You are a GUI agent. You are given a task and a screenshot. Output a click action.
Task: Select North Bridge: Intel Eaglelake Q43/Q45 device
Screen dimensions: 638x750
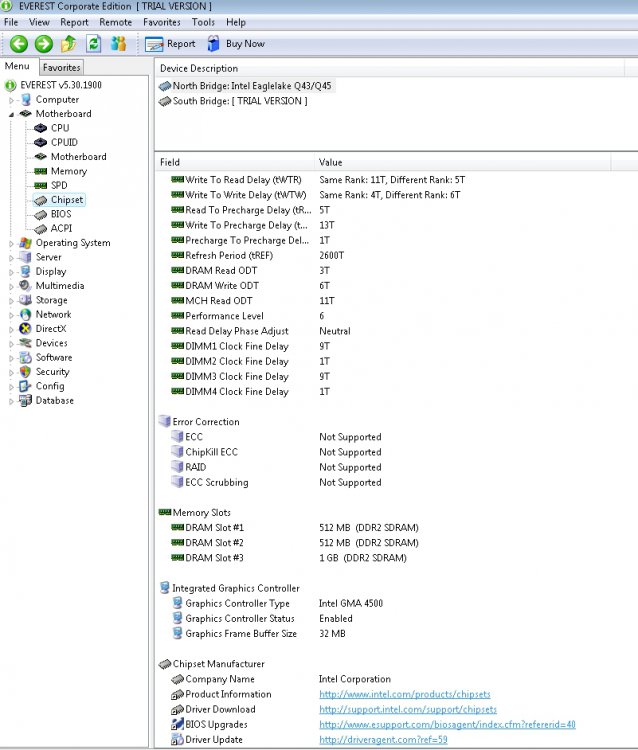pos(246,86)
